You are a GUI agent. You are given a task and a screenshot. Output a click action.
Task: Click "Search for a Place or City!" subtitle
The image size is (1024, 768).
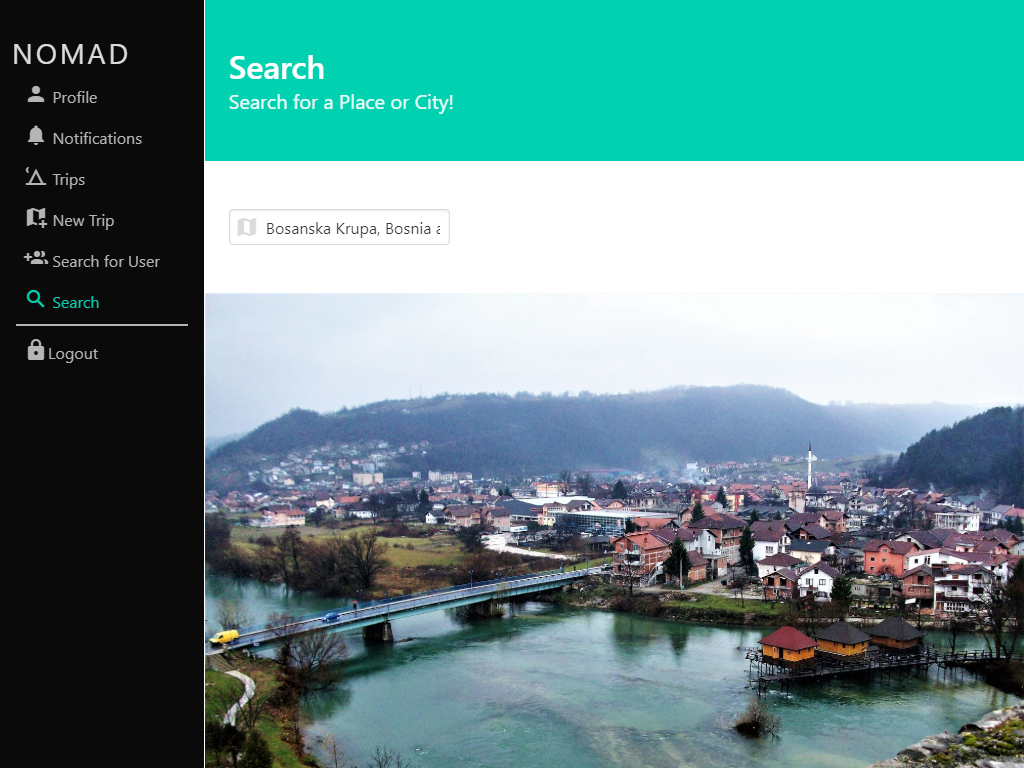pos(341,103)
